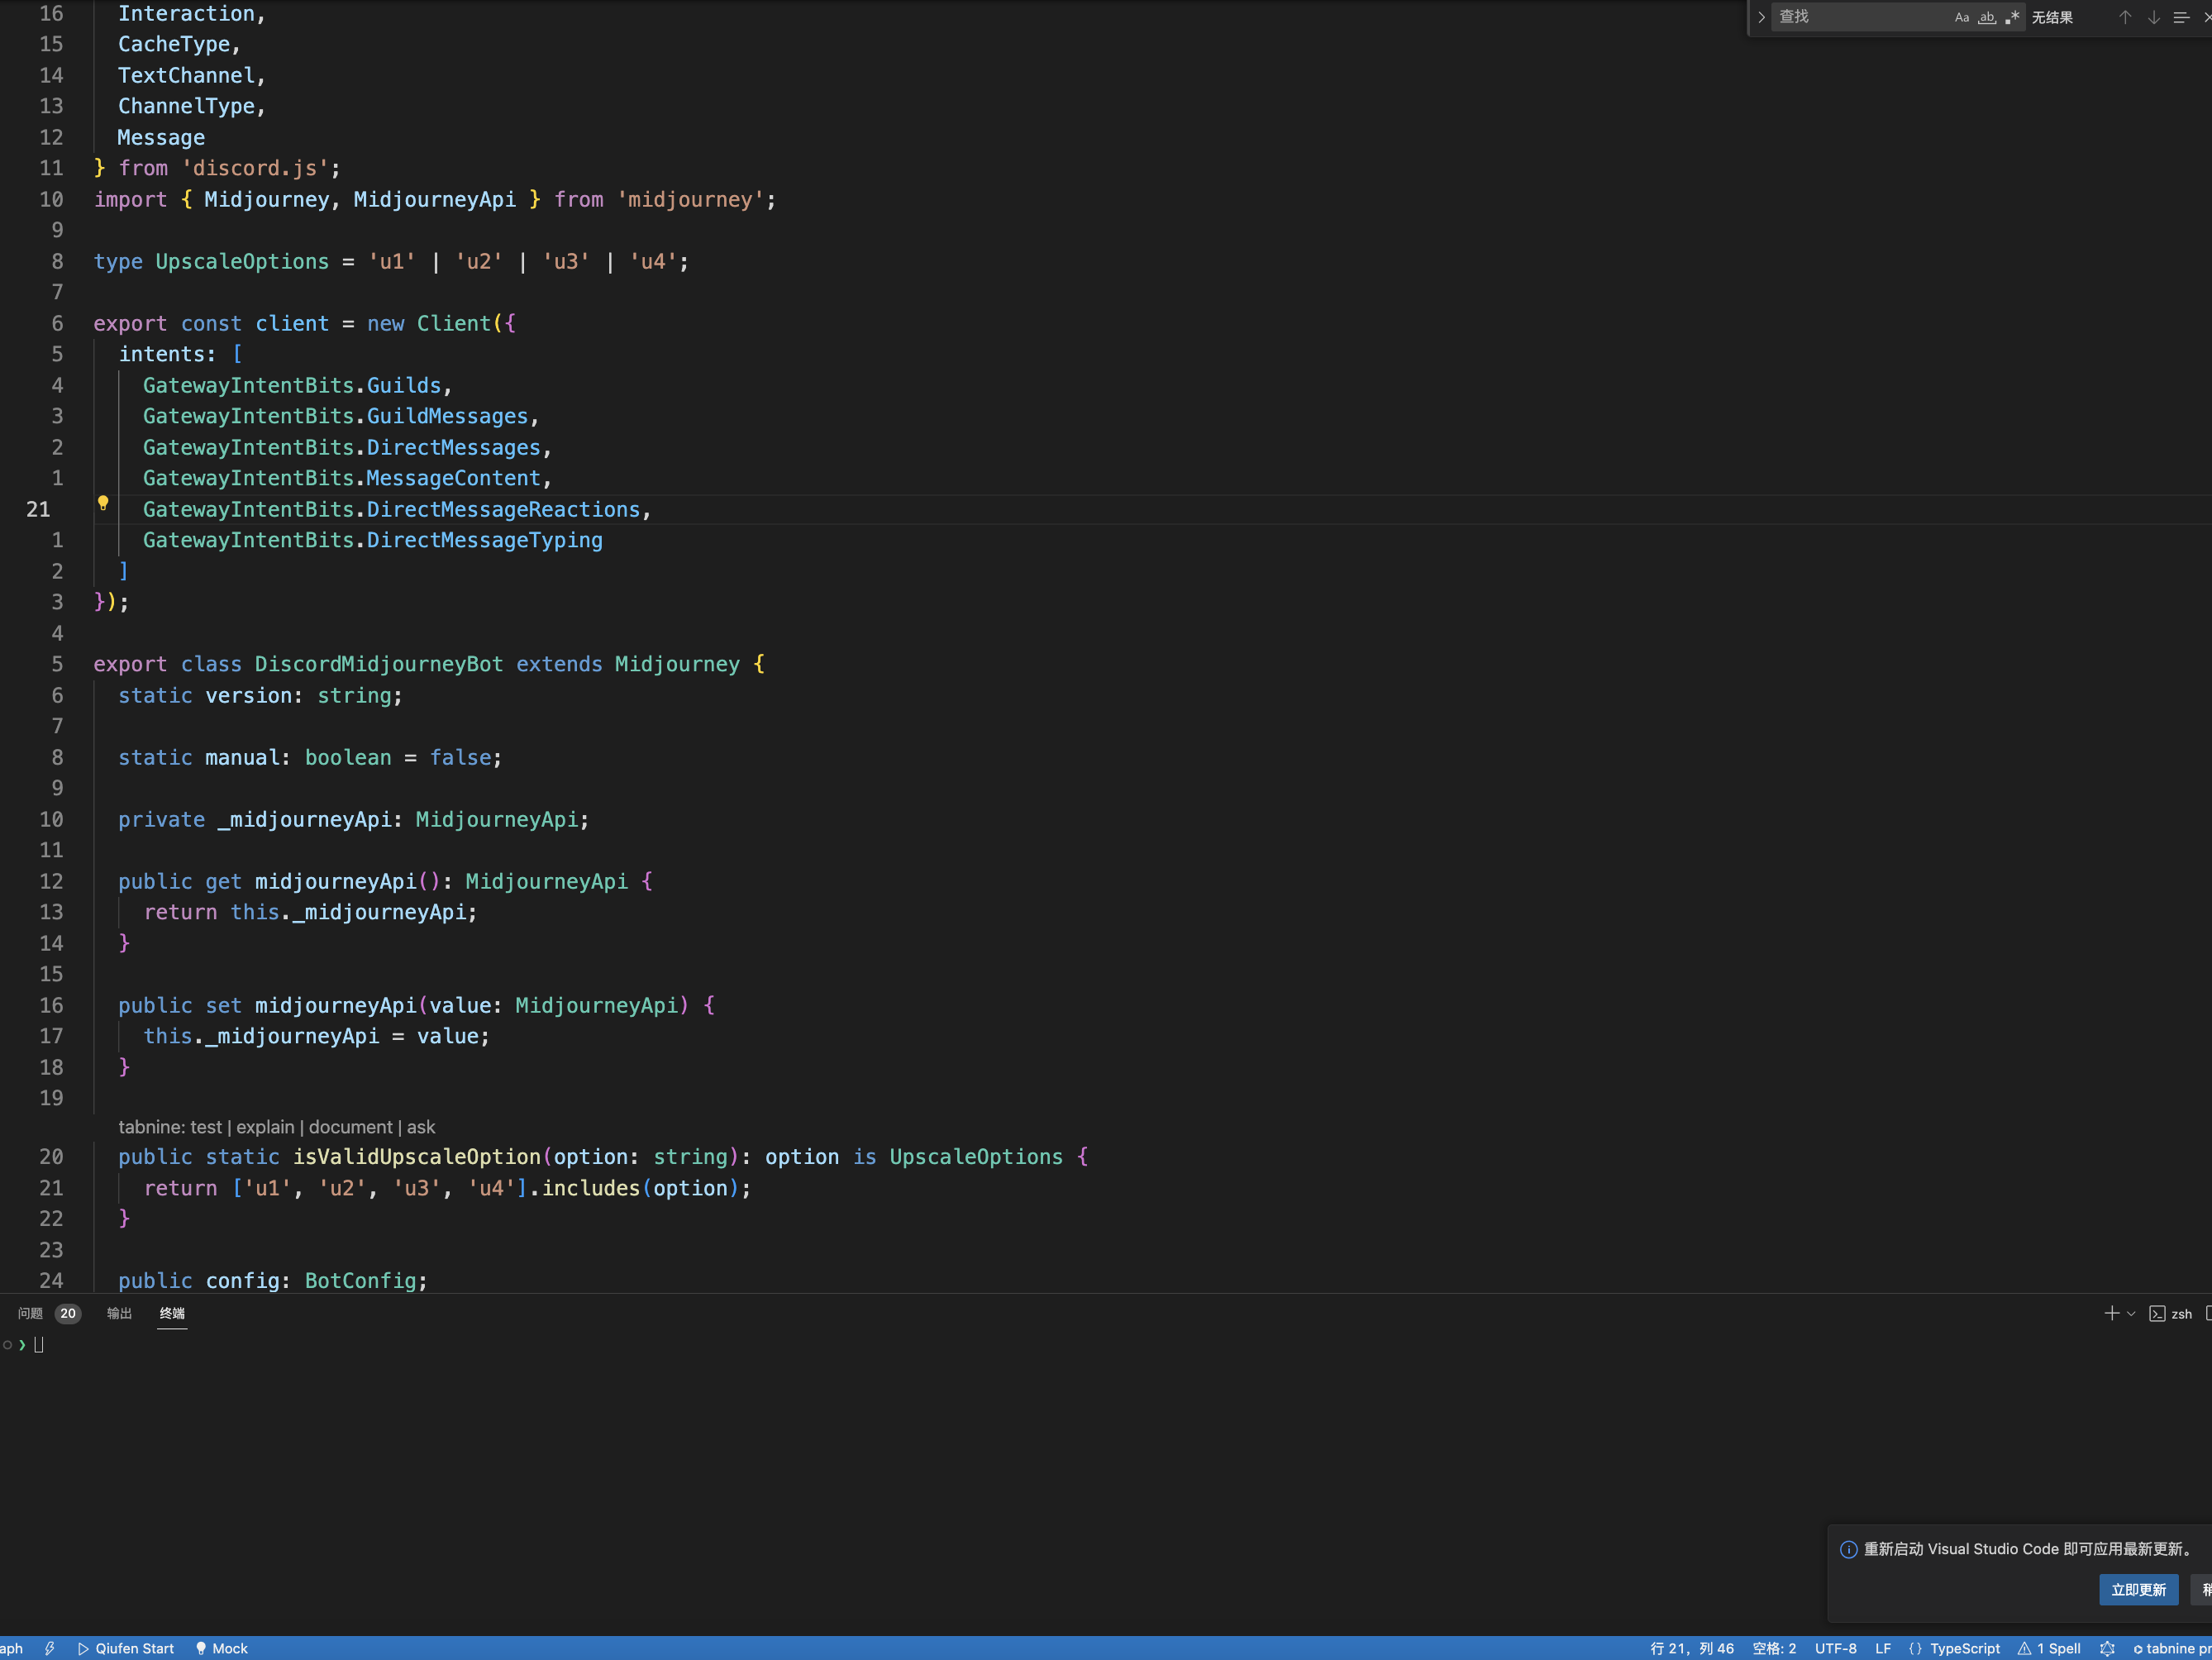Image resolution: width=2212 pixels, height=1660 pixels.
Task: Toggle regular expression search option
Action: 2012,17
